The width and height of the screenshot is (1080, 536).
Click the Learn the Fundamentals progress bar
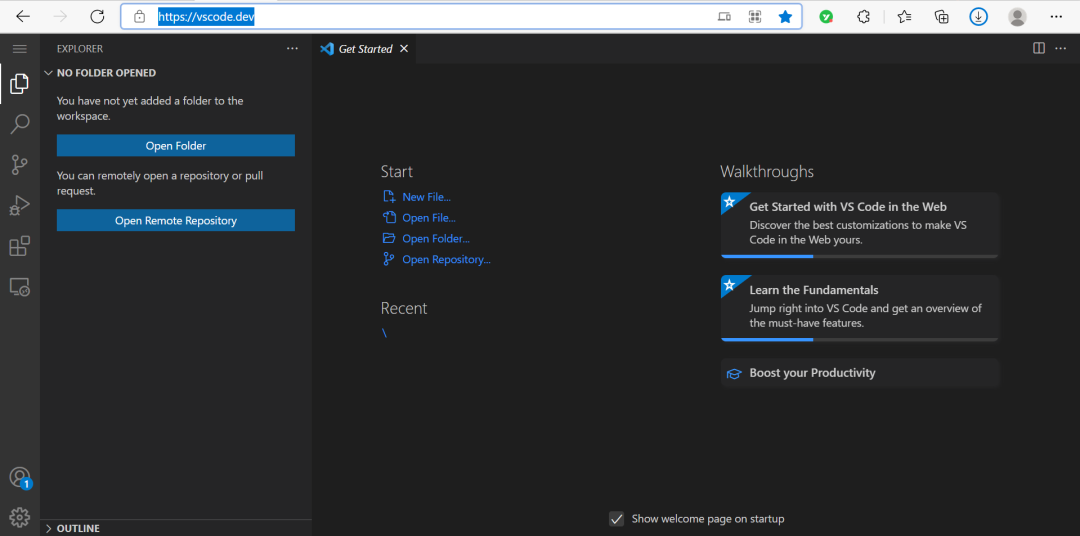(x=860, y=340)
